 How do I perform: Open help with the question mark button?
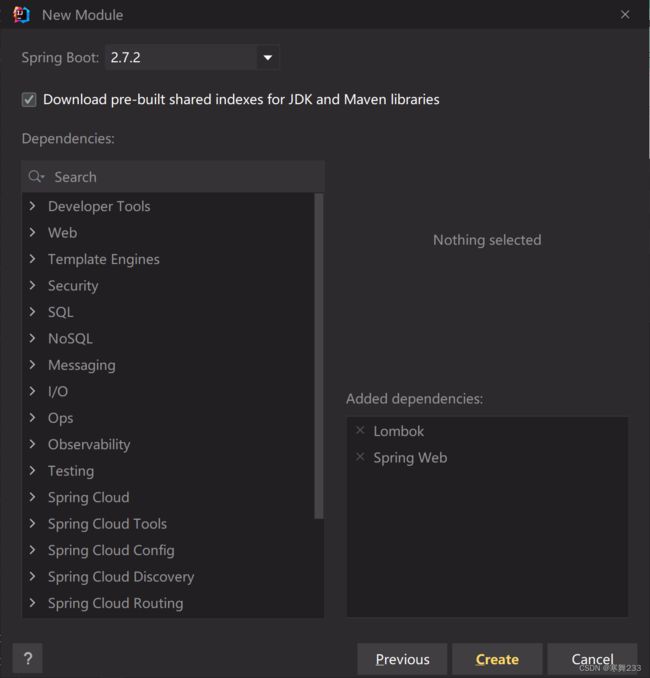click(x=28, y=659)
